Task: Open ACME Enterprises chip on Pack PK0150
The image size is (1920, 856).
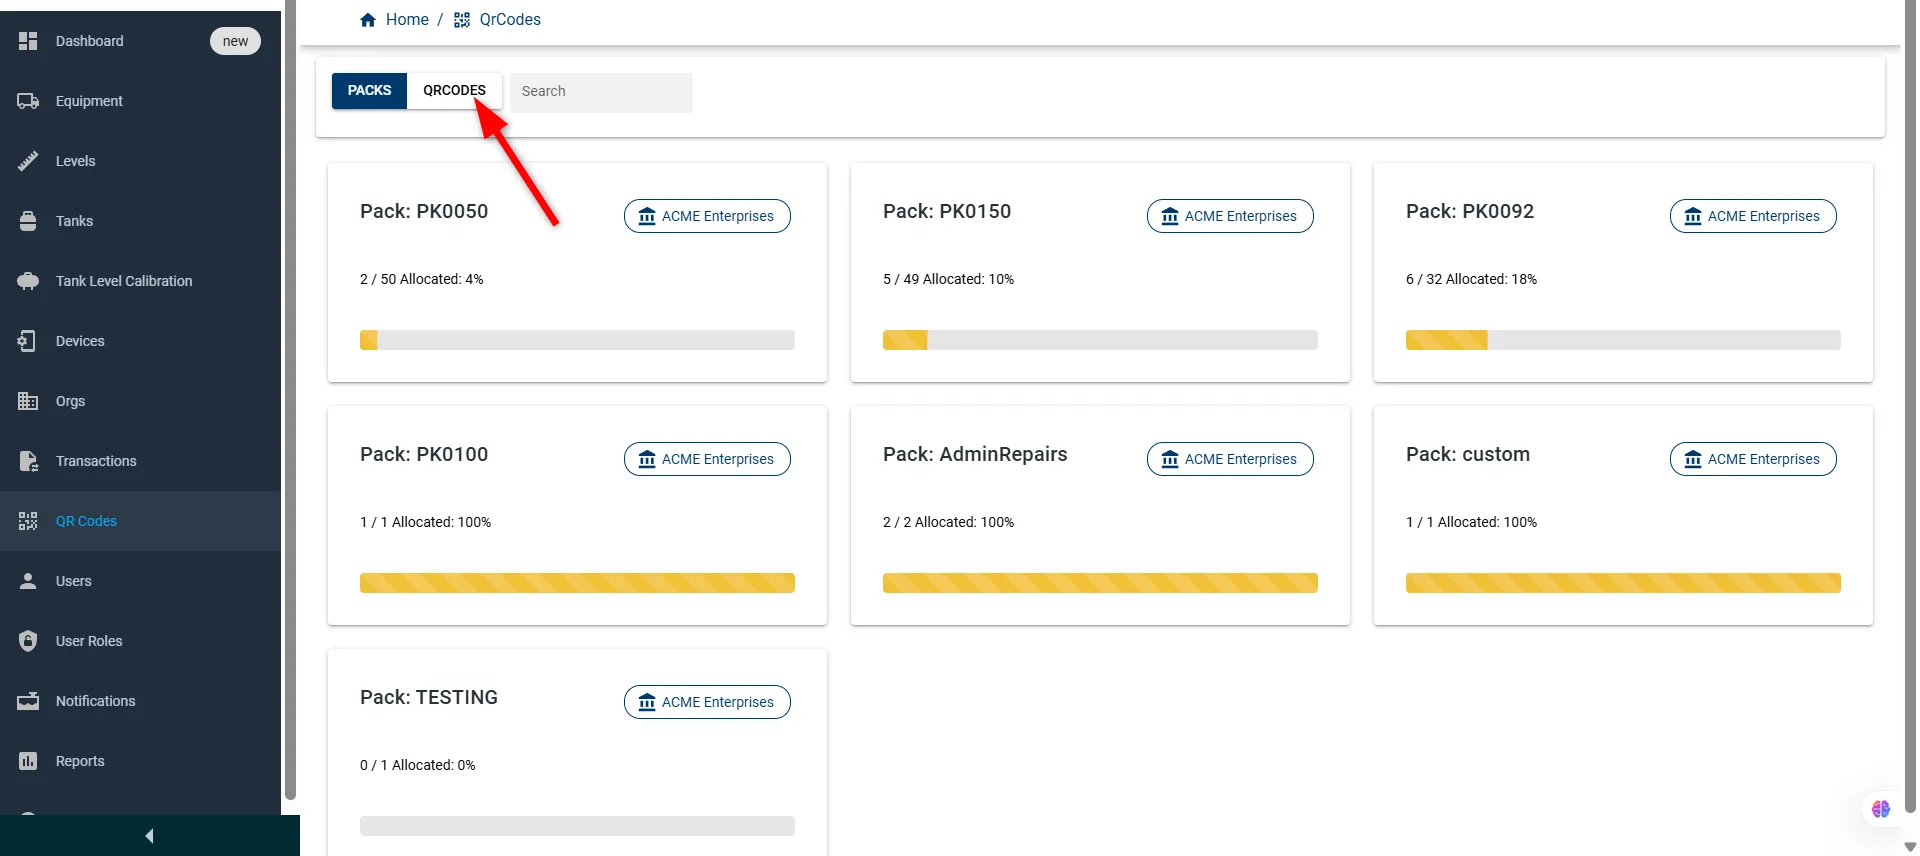Action: click(1230, 216)
